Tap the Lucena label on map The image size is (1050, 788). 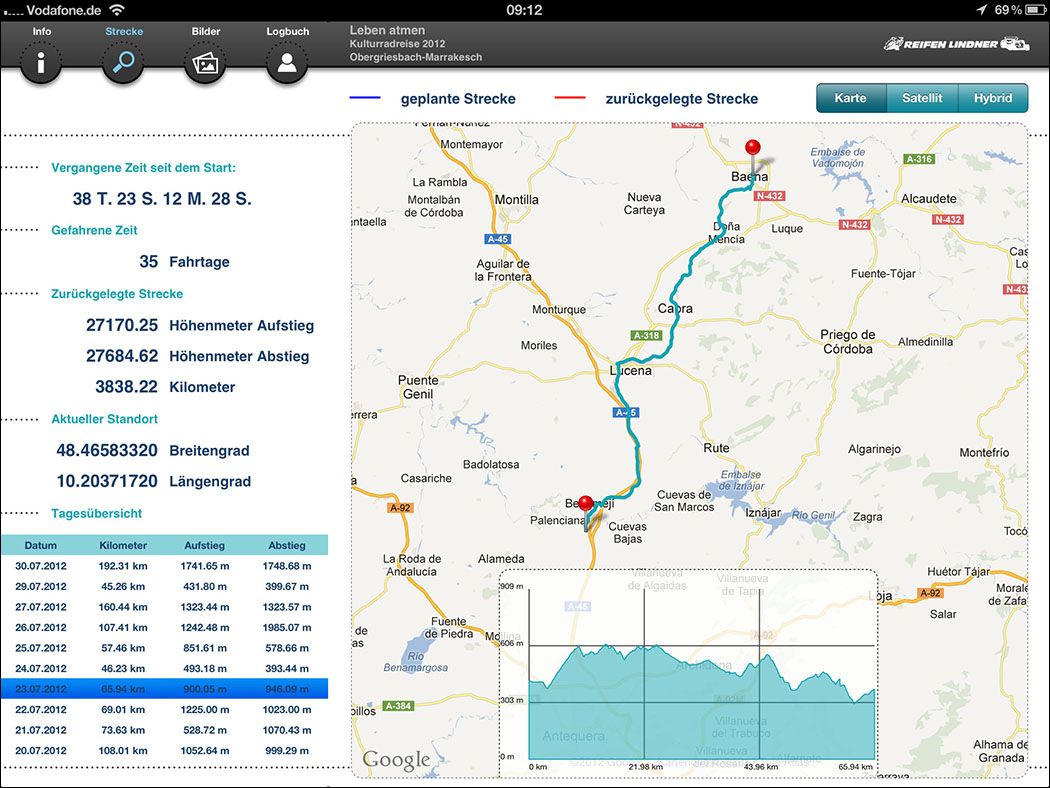pyautogui.click(x=631, y=370)
